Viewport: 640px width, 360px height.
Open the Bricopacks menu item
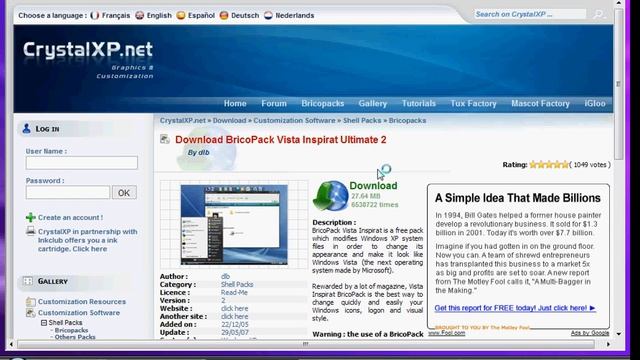tap(323, 104)
